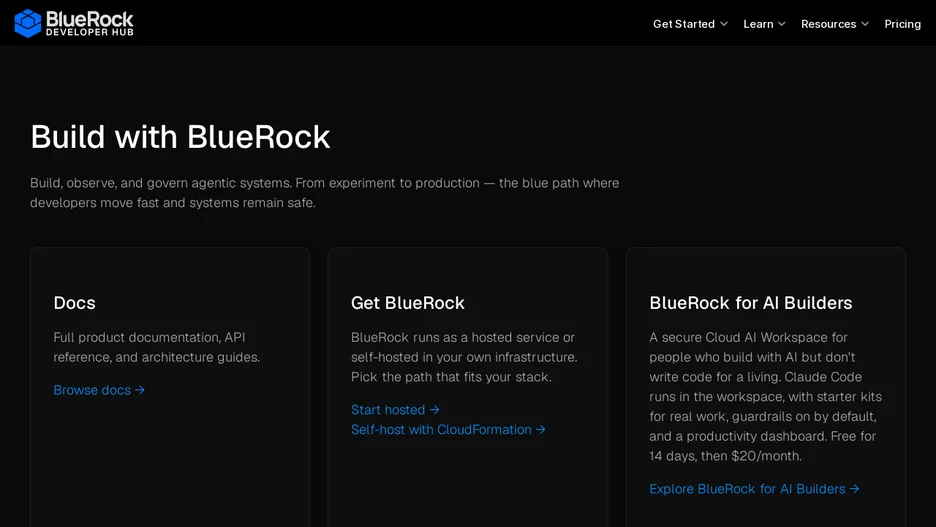Click the arrow after Self-host with CloudFormation
The image size is (936, 527).
click(540, 429)
